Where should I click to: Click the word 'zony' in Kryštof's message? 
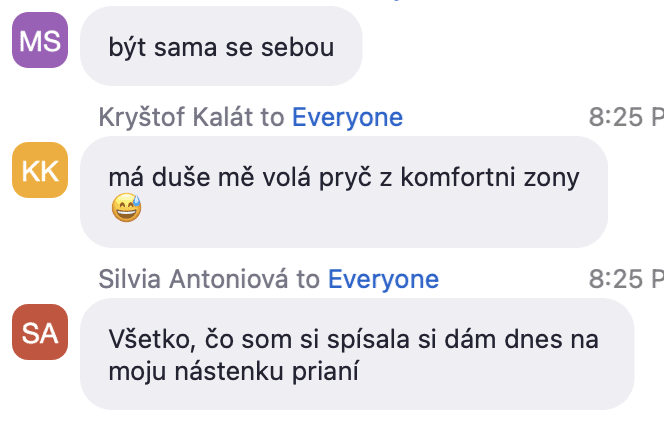tap(551, 178)
